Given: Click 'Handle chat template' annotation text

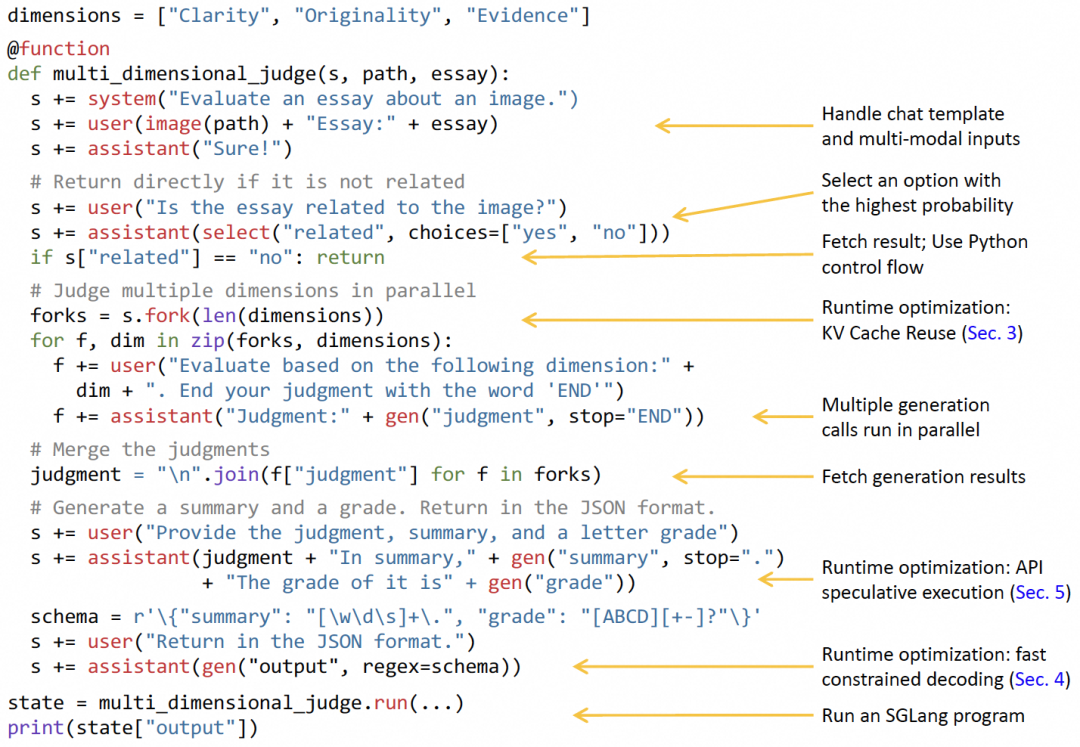Looking at the screenshot, I should click(x=913, y=114).
